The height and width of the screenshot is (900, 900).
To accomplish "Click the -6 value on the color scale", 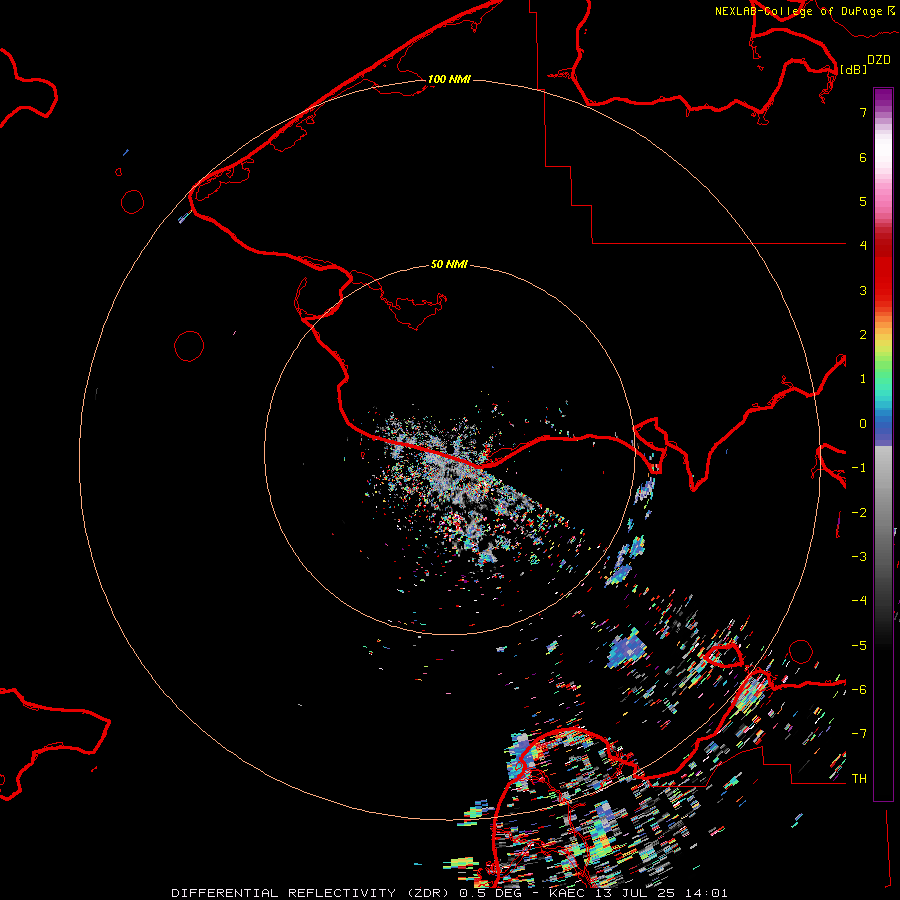I will click(x=859, y=690).
